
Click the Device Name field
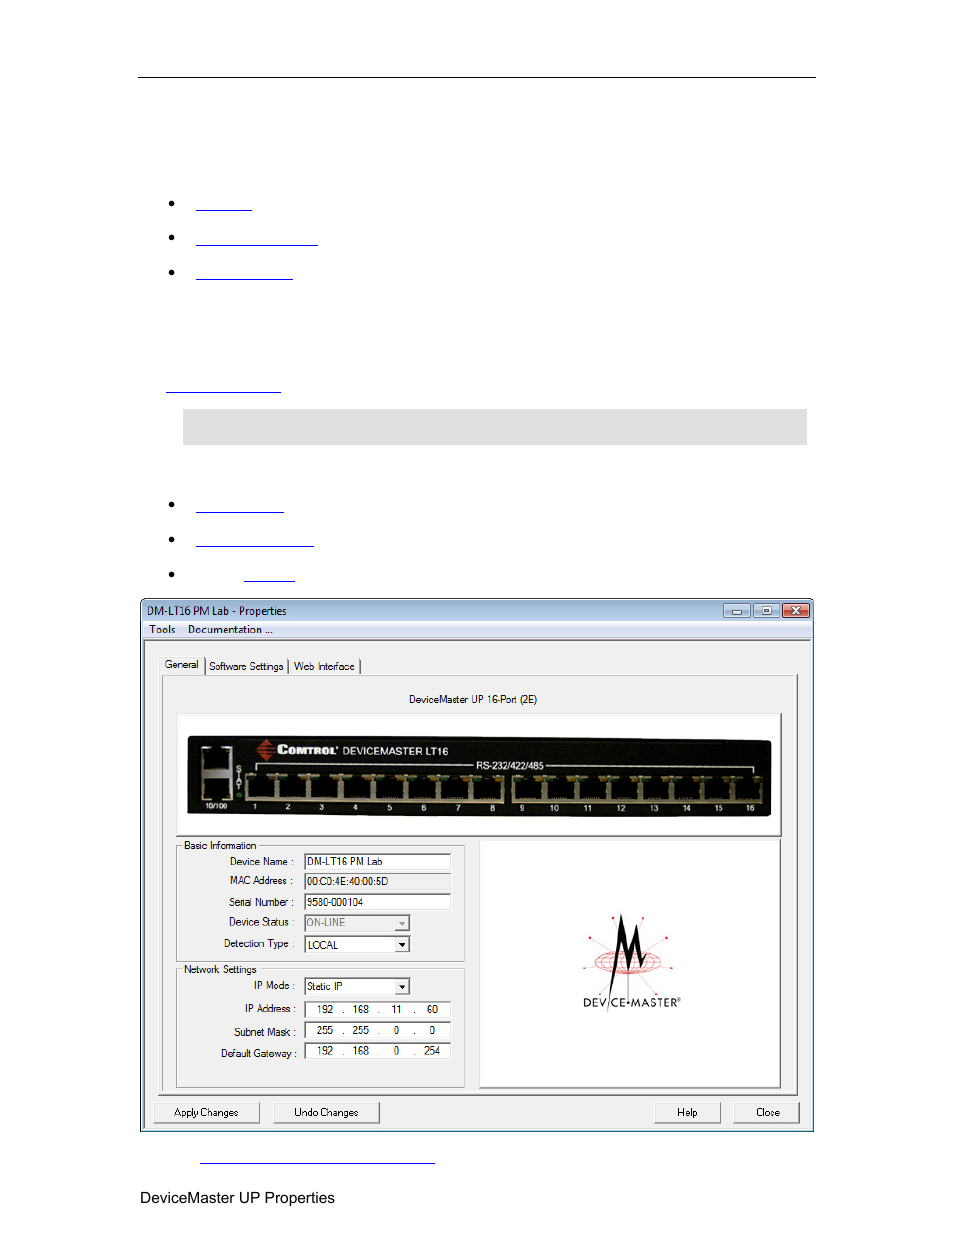(x=377, y=861)
